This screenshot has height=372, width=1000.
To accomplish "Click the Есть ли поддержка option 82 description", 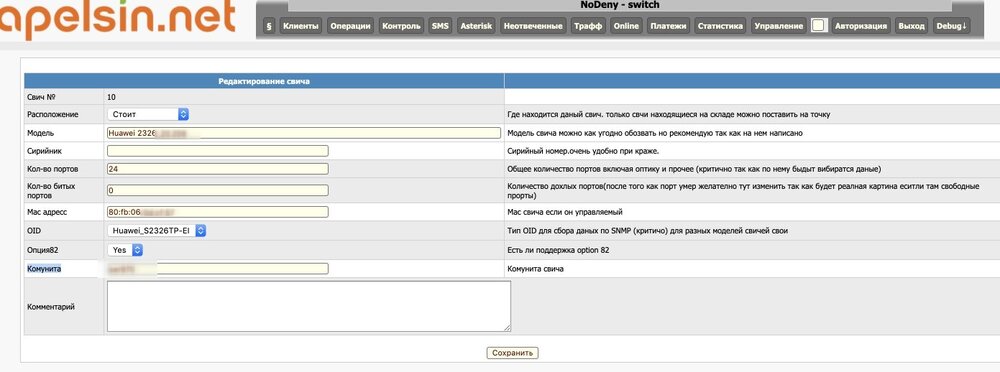I will click(x=558, y=250).
